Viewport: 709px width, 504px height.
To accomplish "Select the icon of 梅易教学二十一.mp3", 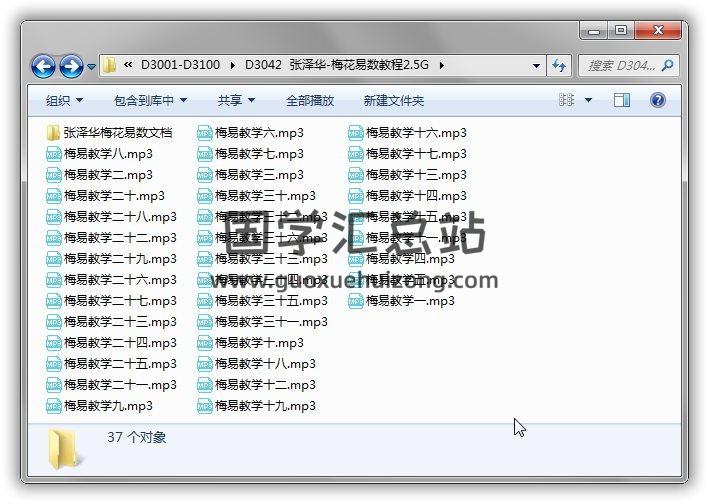I will (53, 385).
